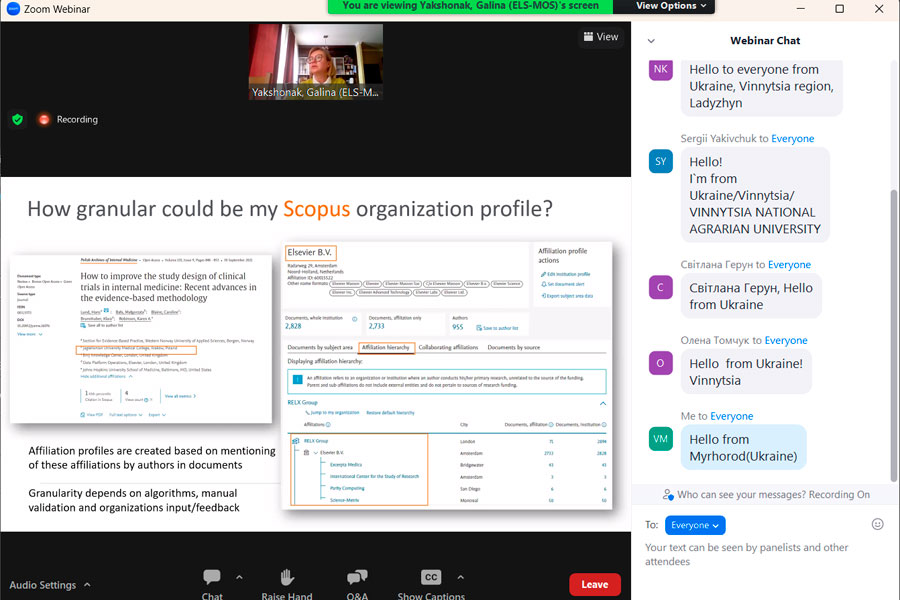Click the Elsevier B.V. heading in slide
The width and height of the screenshot is (900, 600).
pyautogui.click(x=310, y=253)
